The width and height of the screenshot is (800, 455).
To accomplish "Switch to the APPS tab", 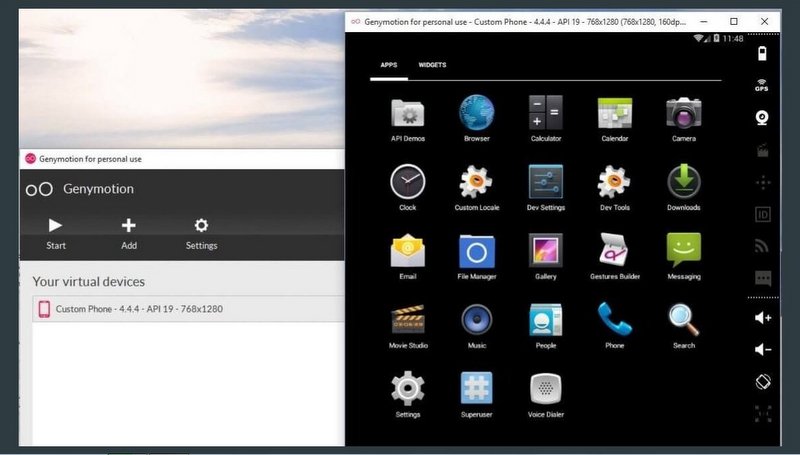I will tap(389, 65).
